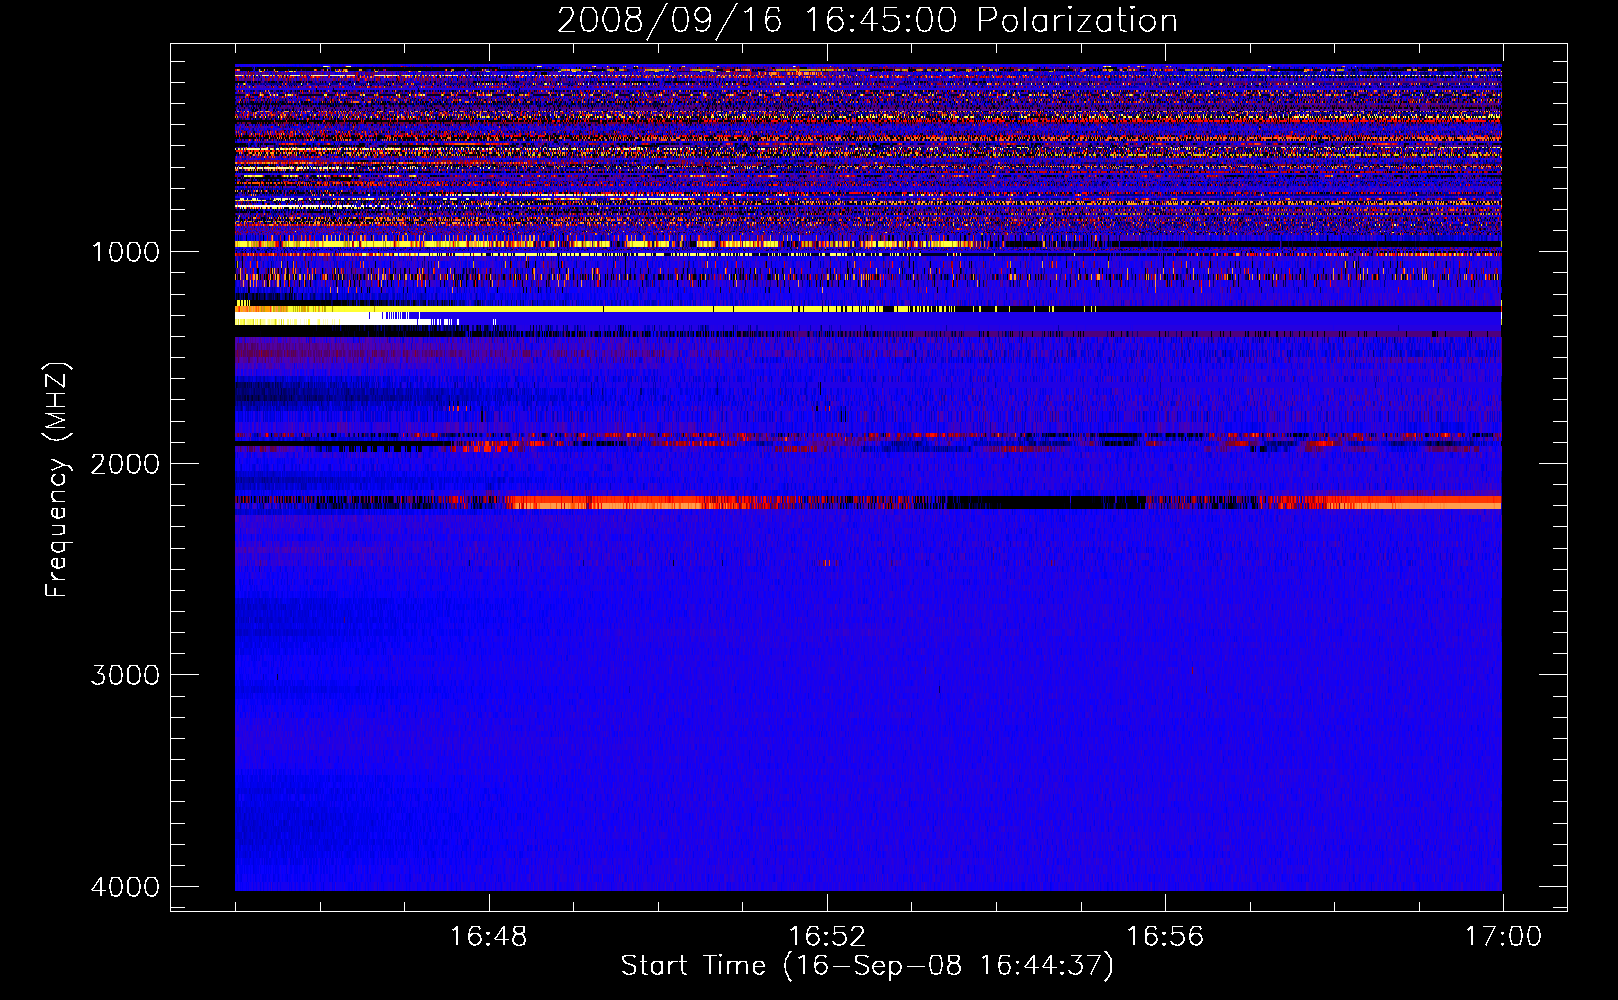
Task: Click the 17:00 time tick label
Action: pyautogui.click(x=1503, y=937)
